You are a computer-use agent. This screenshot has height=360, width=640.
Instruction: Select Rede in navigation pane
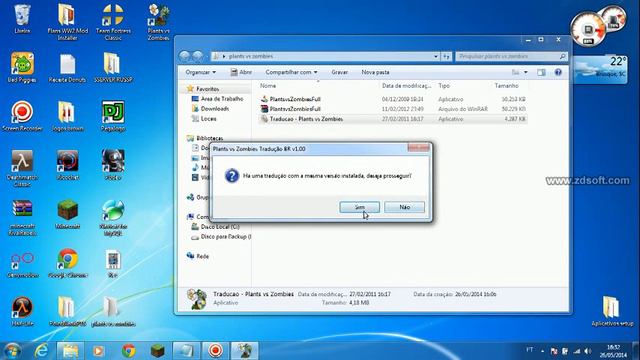pos(202,256)
